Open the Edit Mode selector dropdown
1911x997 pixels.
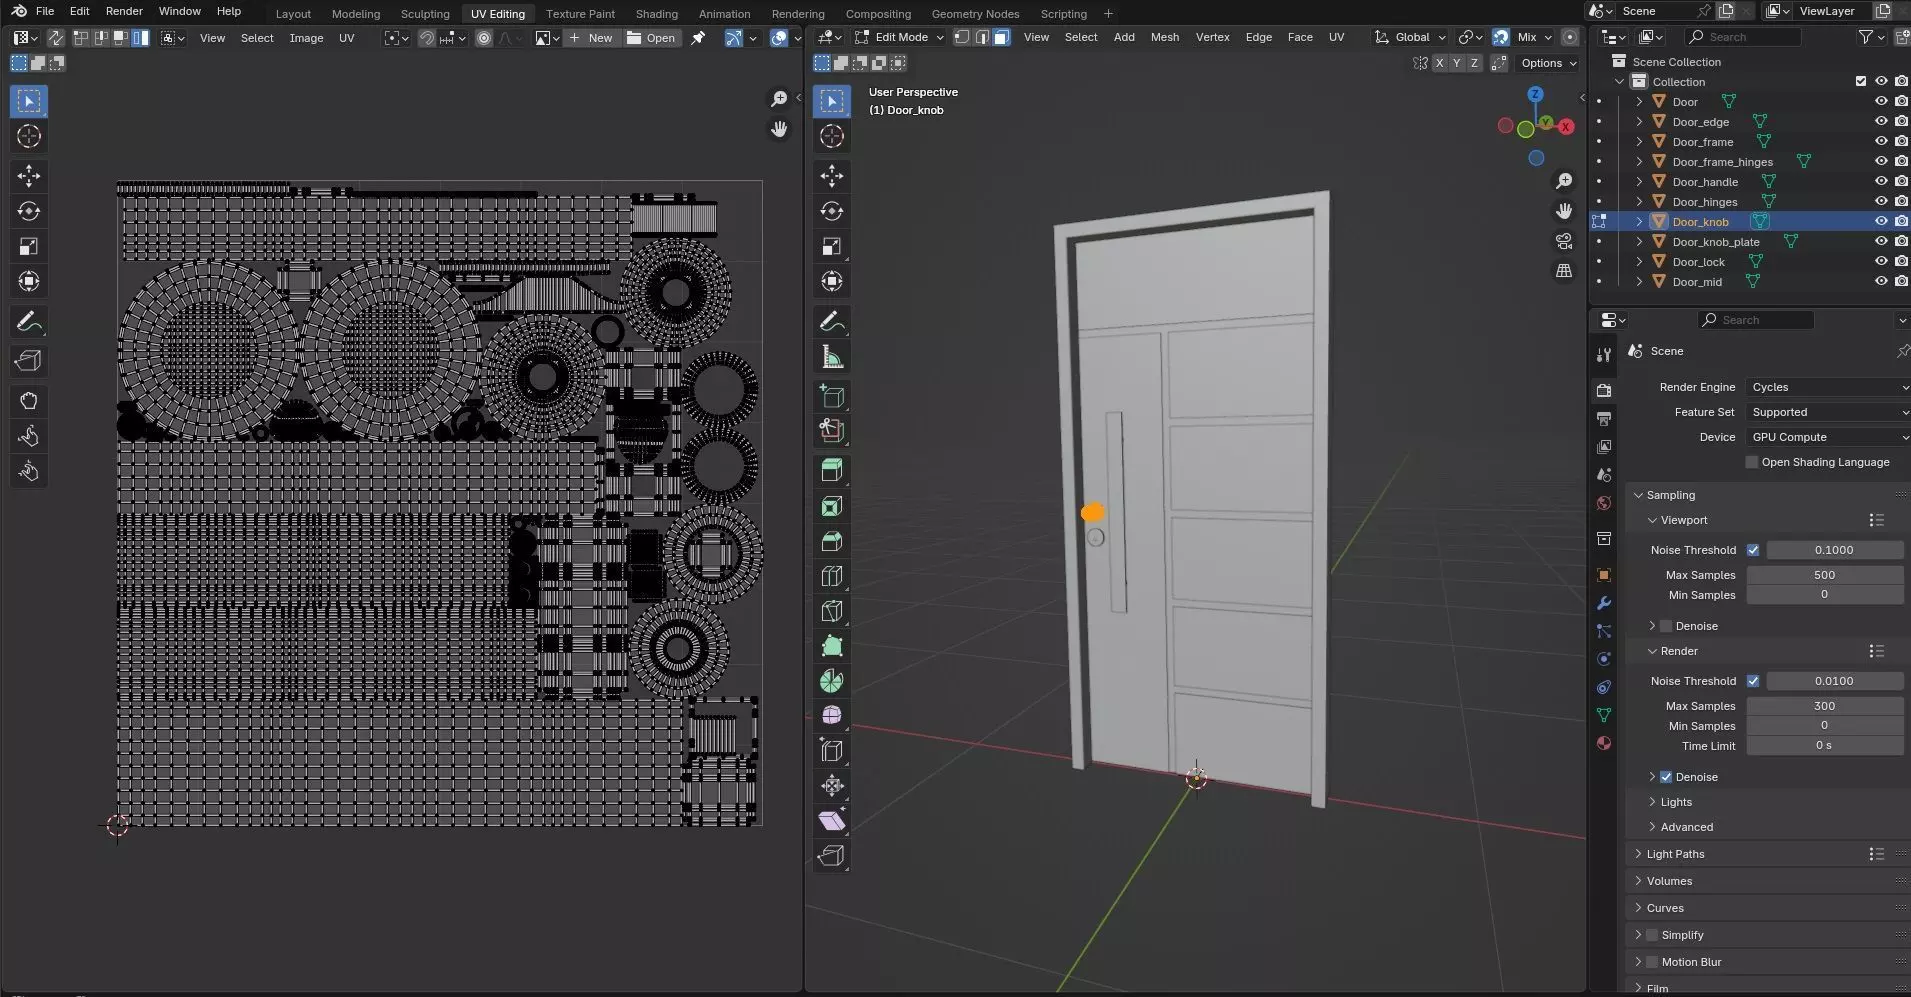(899, 37)
